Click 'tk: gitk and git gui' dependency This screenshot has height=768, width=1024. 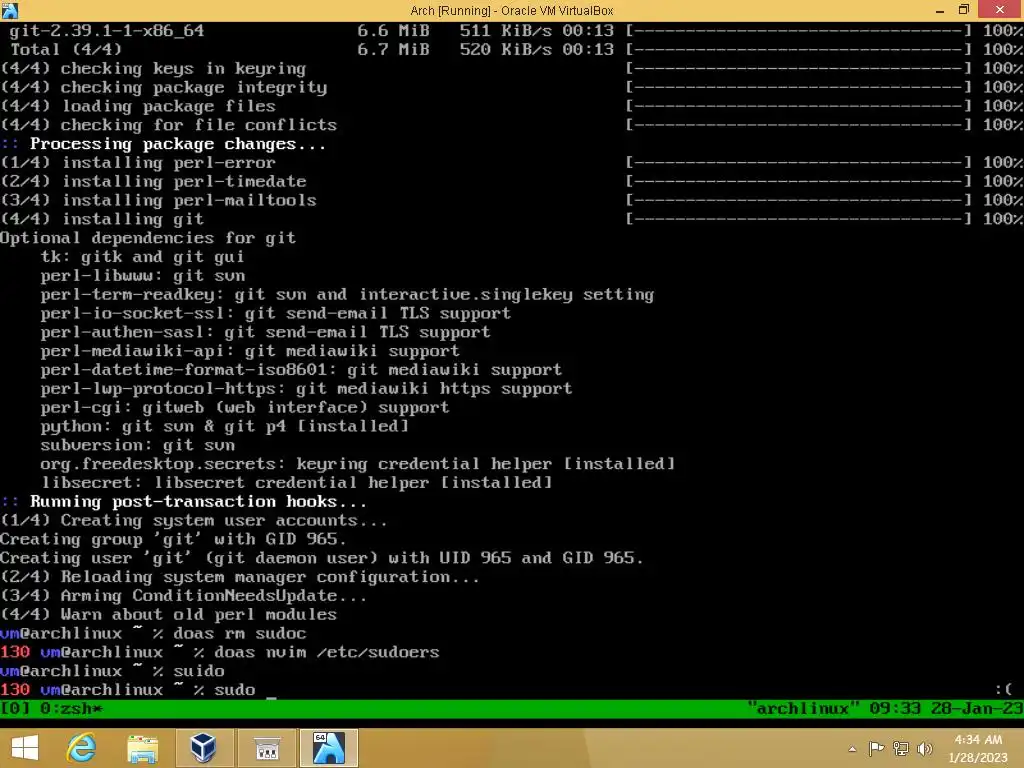142,257
